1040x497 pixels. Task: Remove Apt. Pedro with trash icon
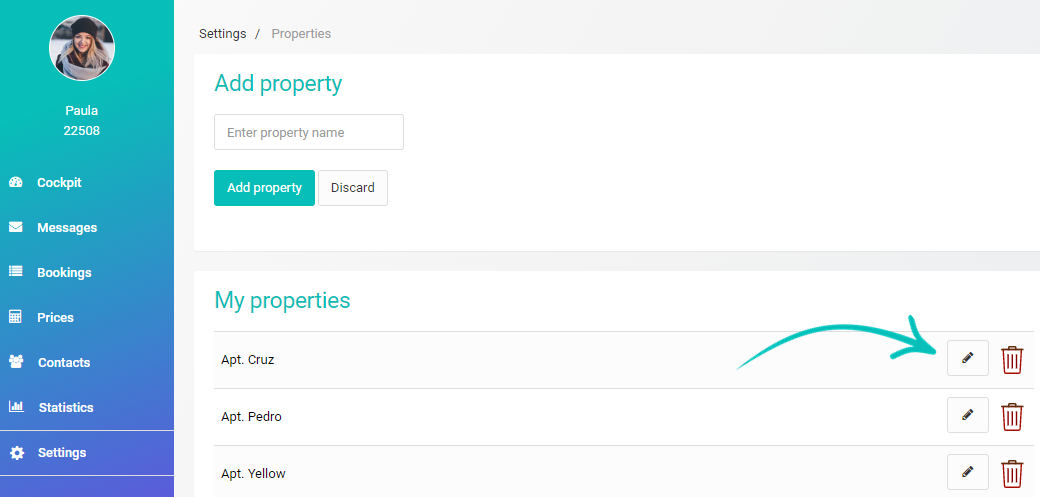click(x=1011, y=417)
